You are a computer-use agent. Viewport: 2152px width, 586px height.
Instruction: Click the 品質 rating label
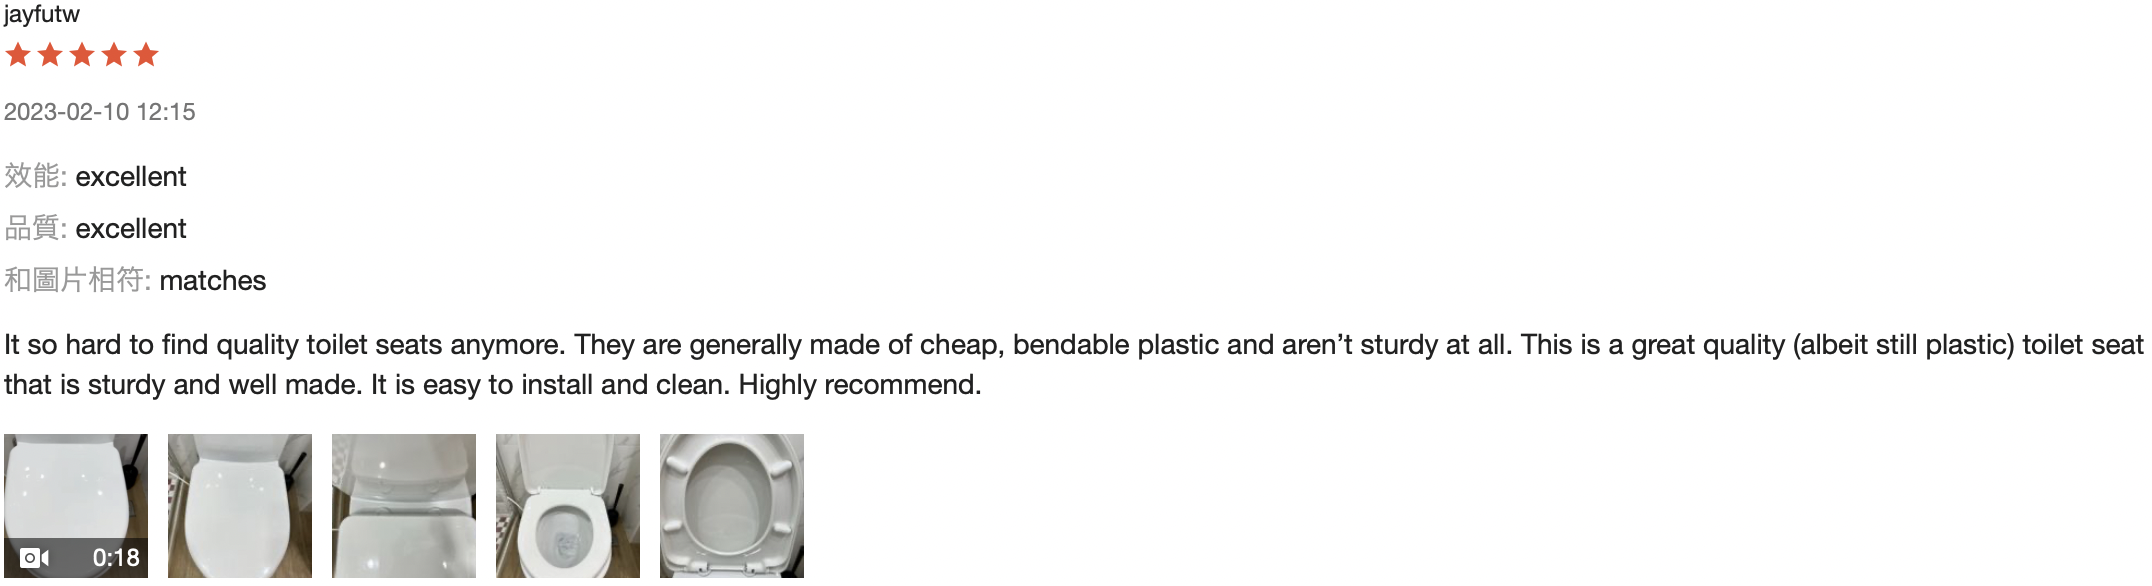(34, 229)
